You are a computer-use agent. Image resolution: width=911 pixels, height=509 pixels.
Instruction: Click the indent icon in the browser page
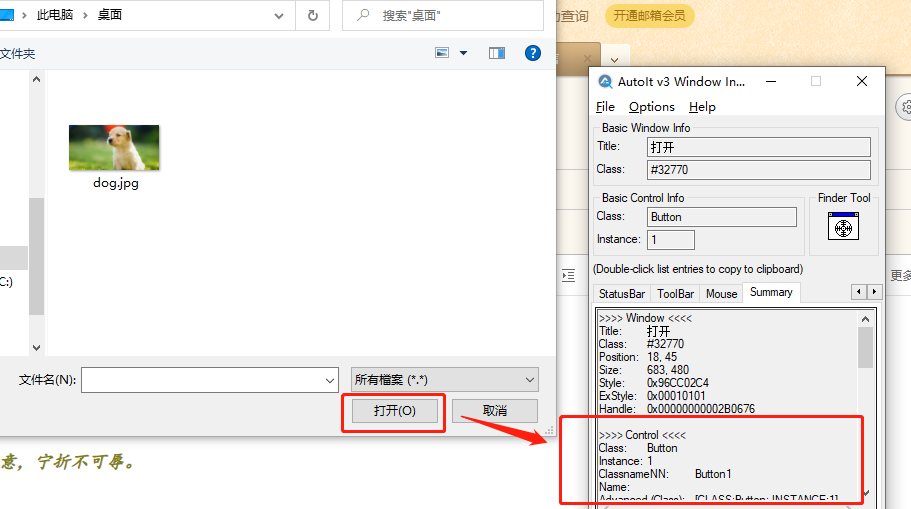click(569, 275)
